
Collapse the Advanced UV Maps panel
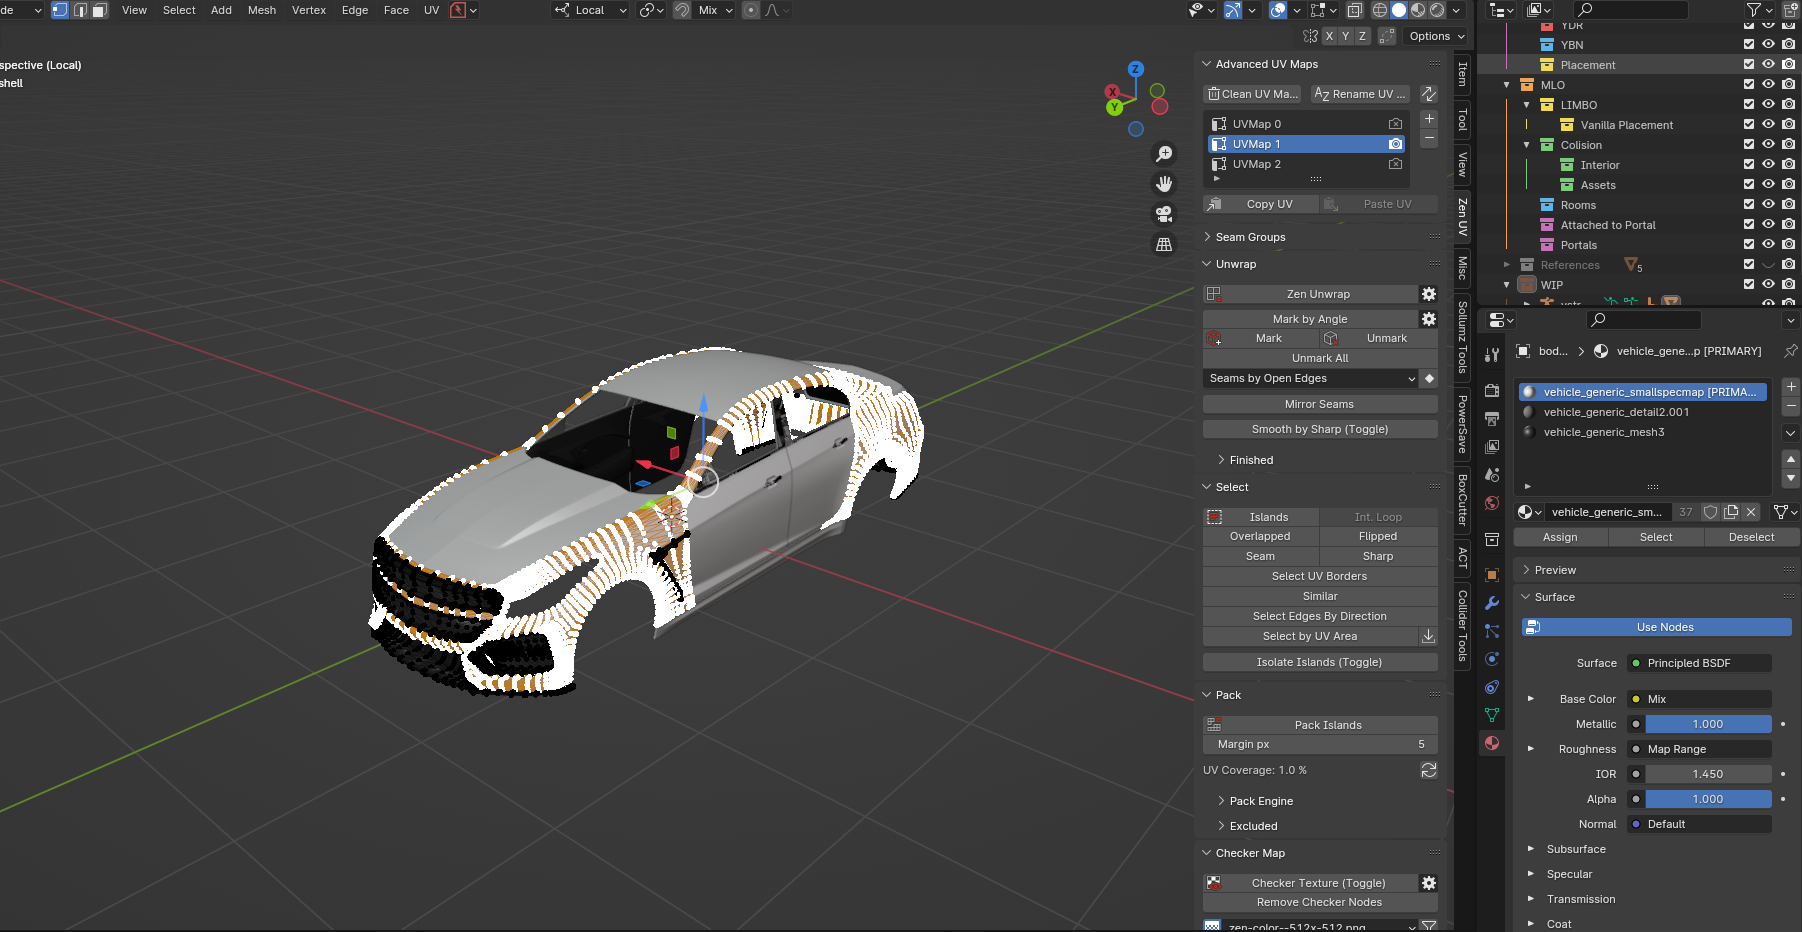(1207, 64)
